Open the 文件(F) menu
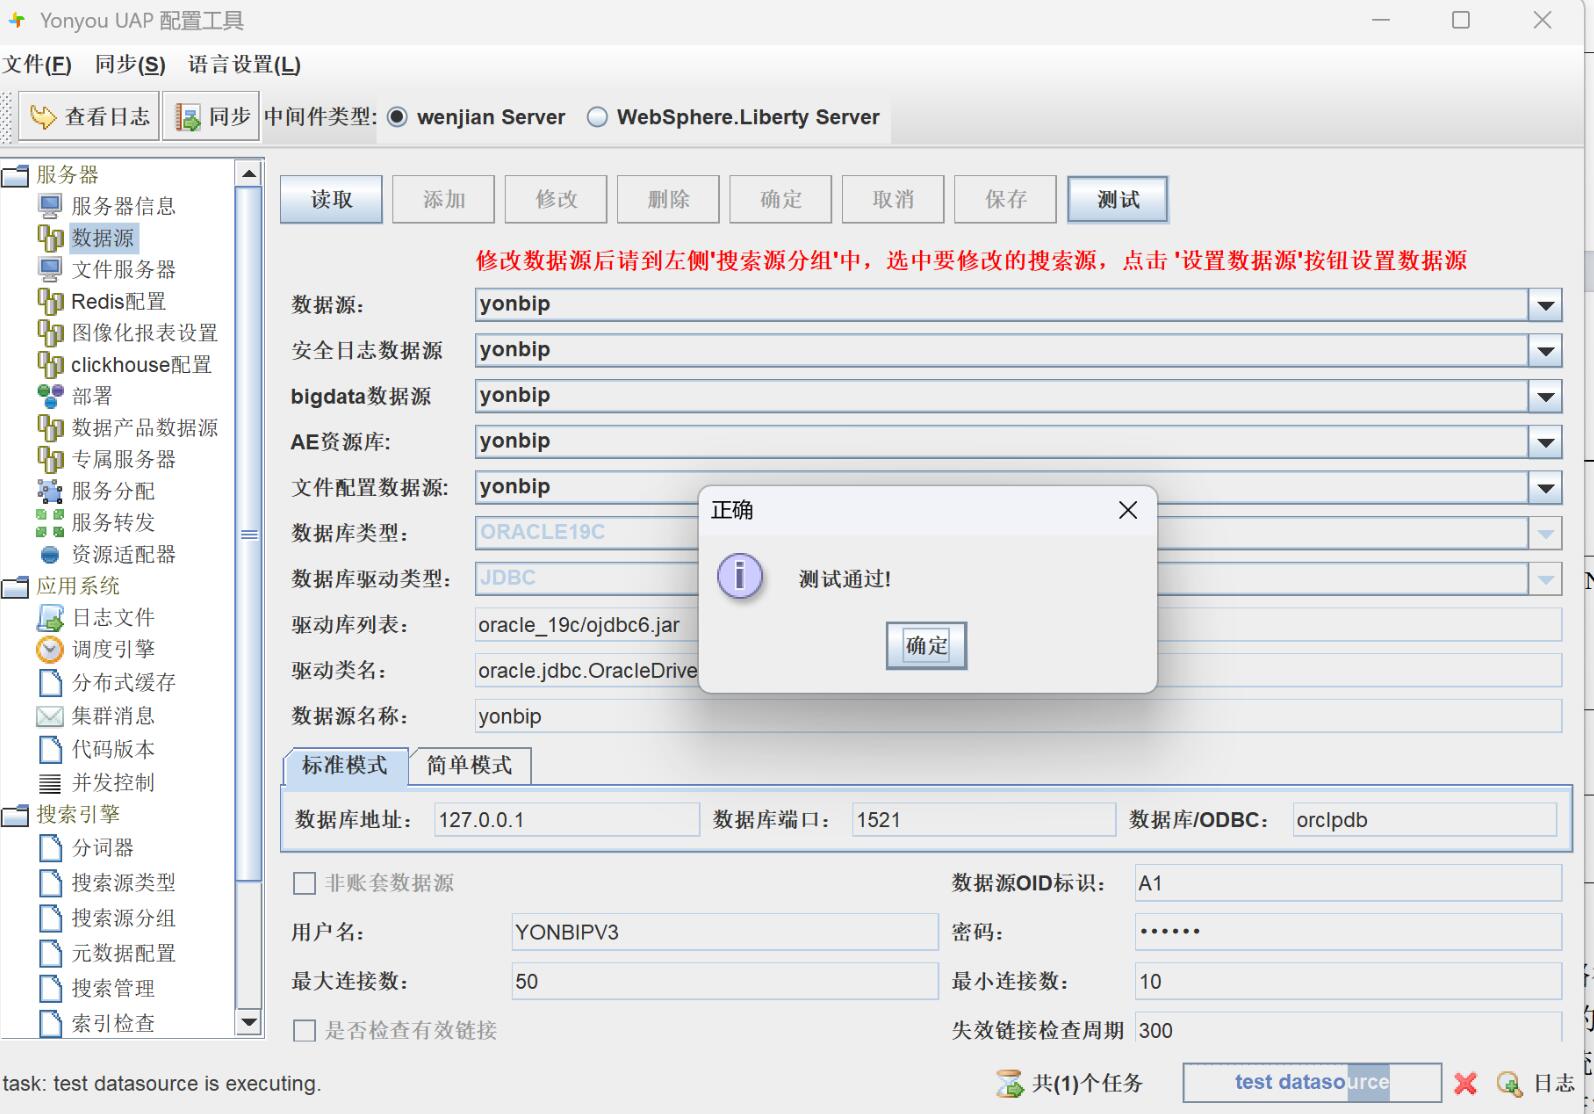This screenshot has height=1114, width=1594. [37, 65]
